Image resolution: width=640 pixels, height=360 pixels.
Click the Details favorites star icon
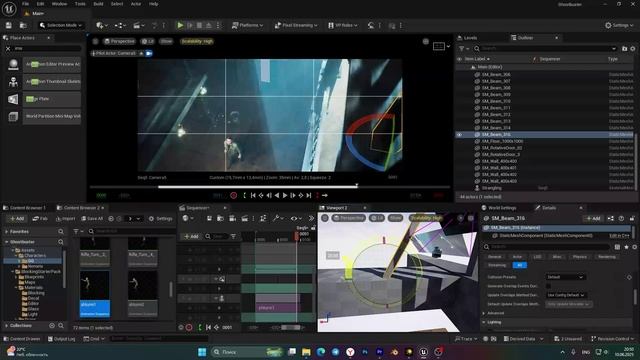pyautogui.click(x=627, y=247)
